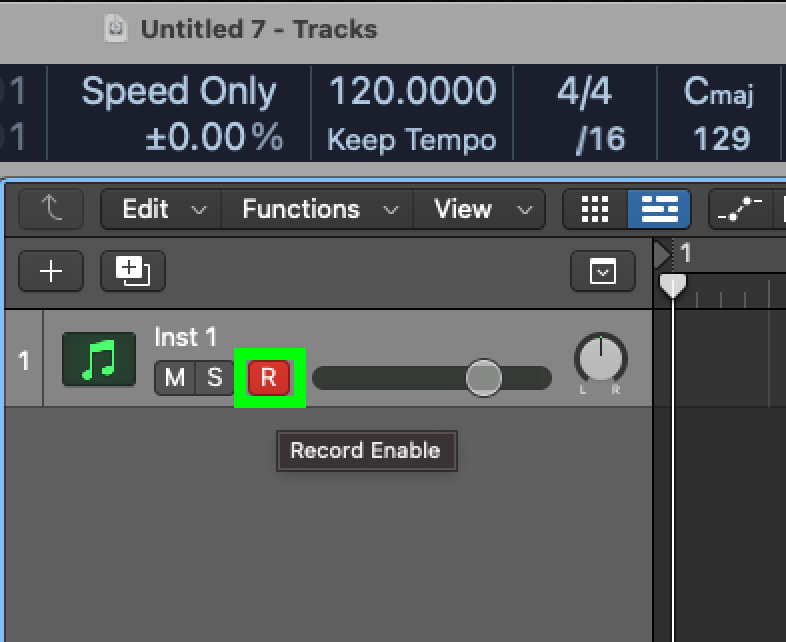The height and width of the screenshot is (642, 786).
Task: Mute the Inst 1 track
Action: click(174, 377)
